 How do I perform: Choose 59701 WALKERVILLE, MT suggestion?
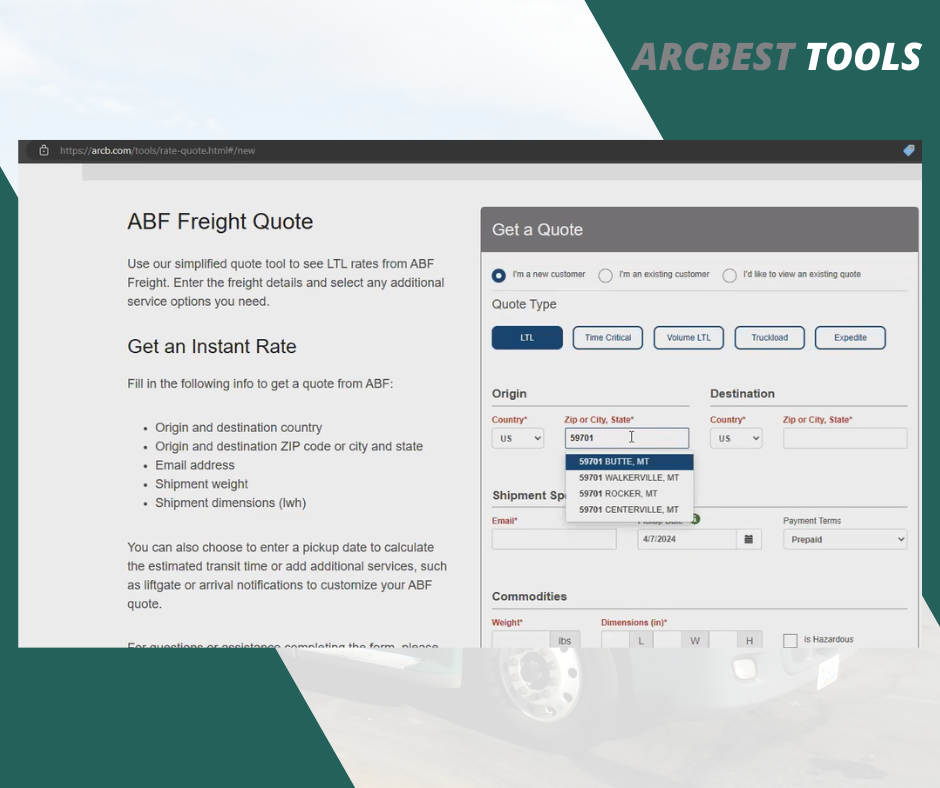coord(629,478)
